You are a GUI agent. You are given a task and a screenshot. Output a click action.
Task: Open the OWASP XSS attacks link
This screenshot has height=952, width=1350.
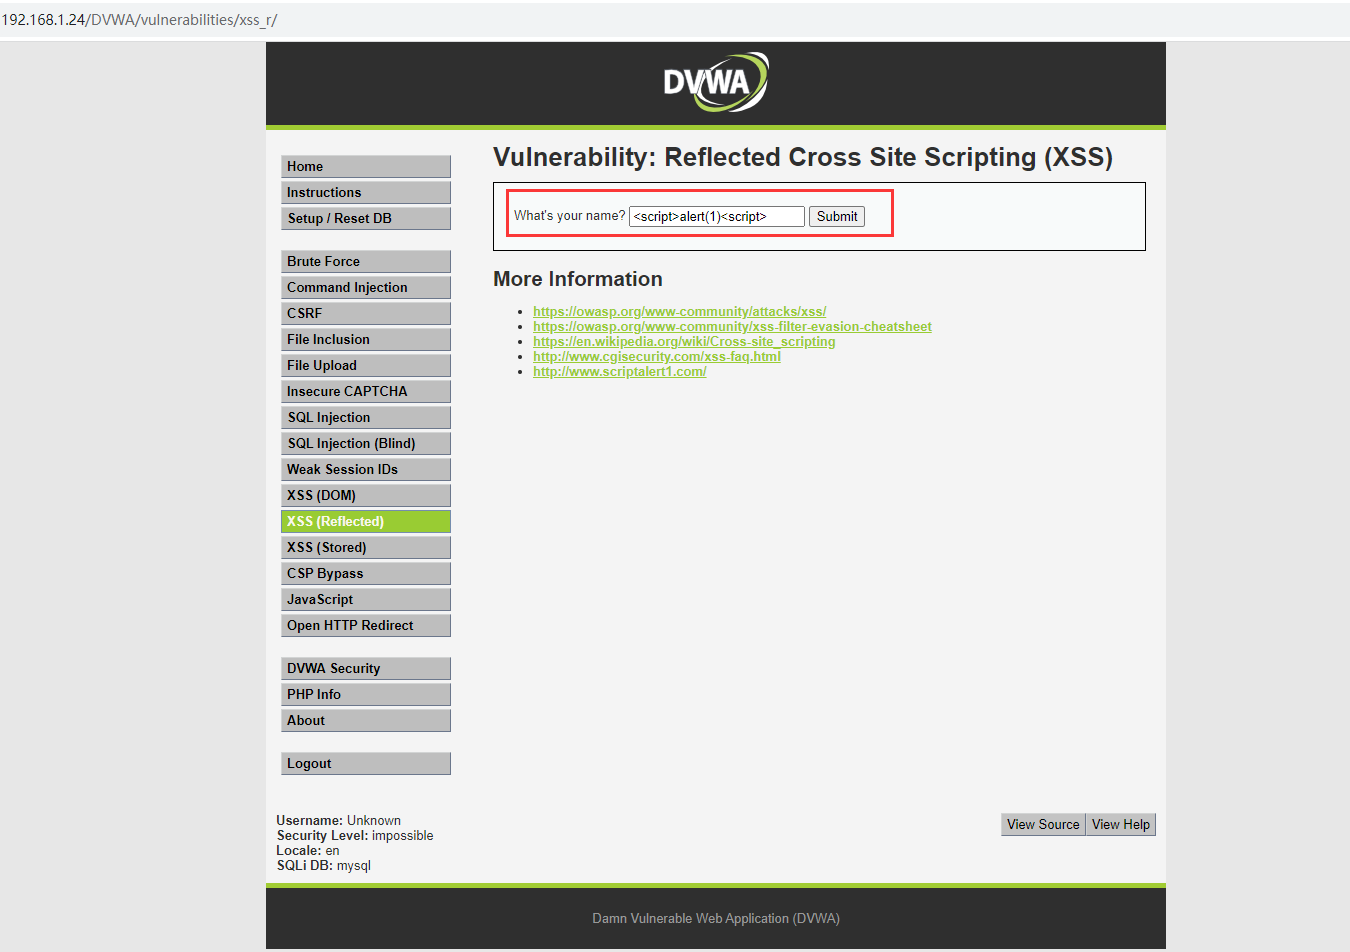pos(679,311)
